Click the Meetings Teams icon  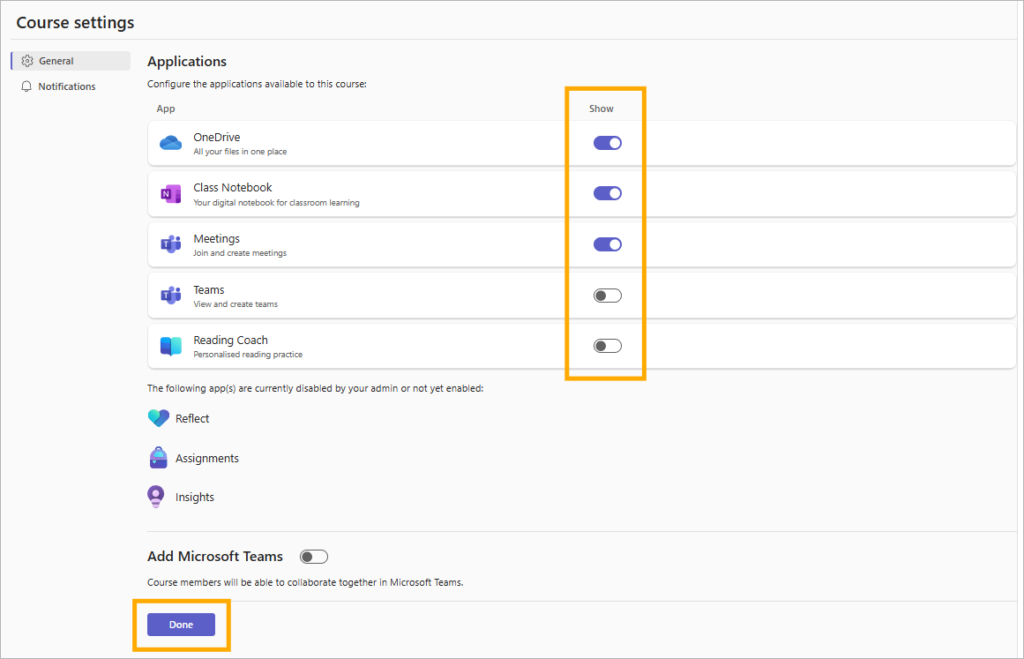click(x=170, y=244)
